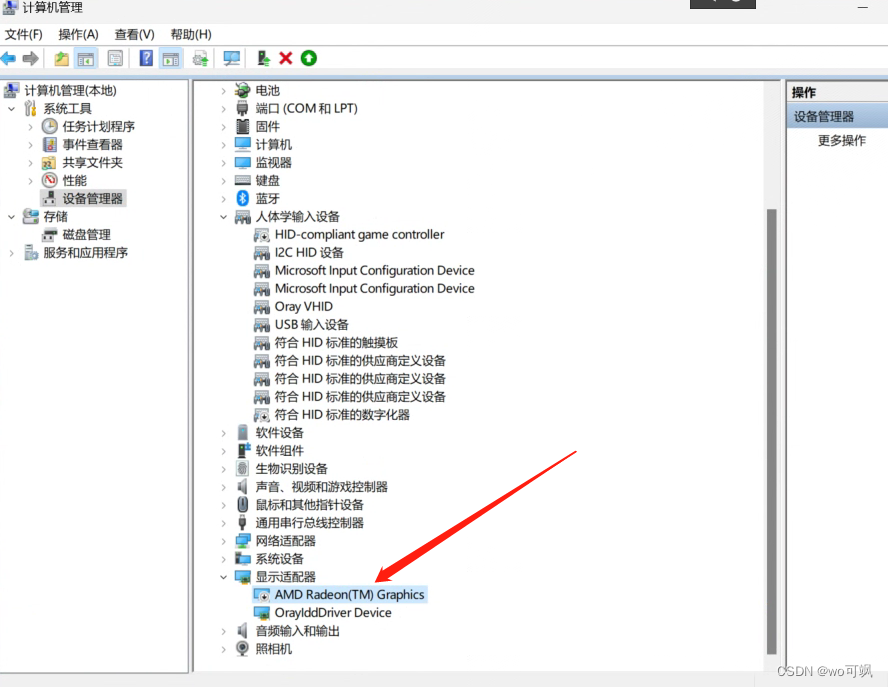Select OrayIddDriver Device entry
This screenshot has height=687, width=888.
[333, 613]
